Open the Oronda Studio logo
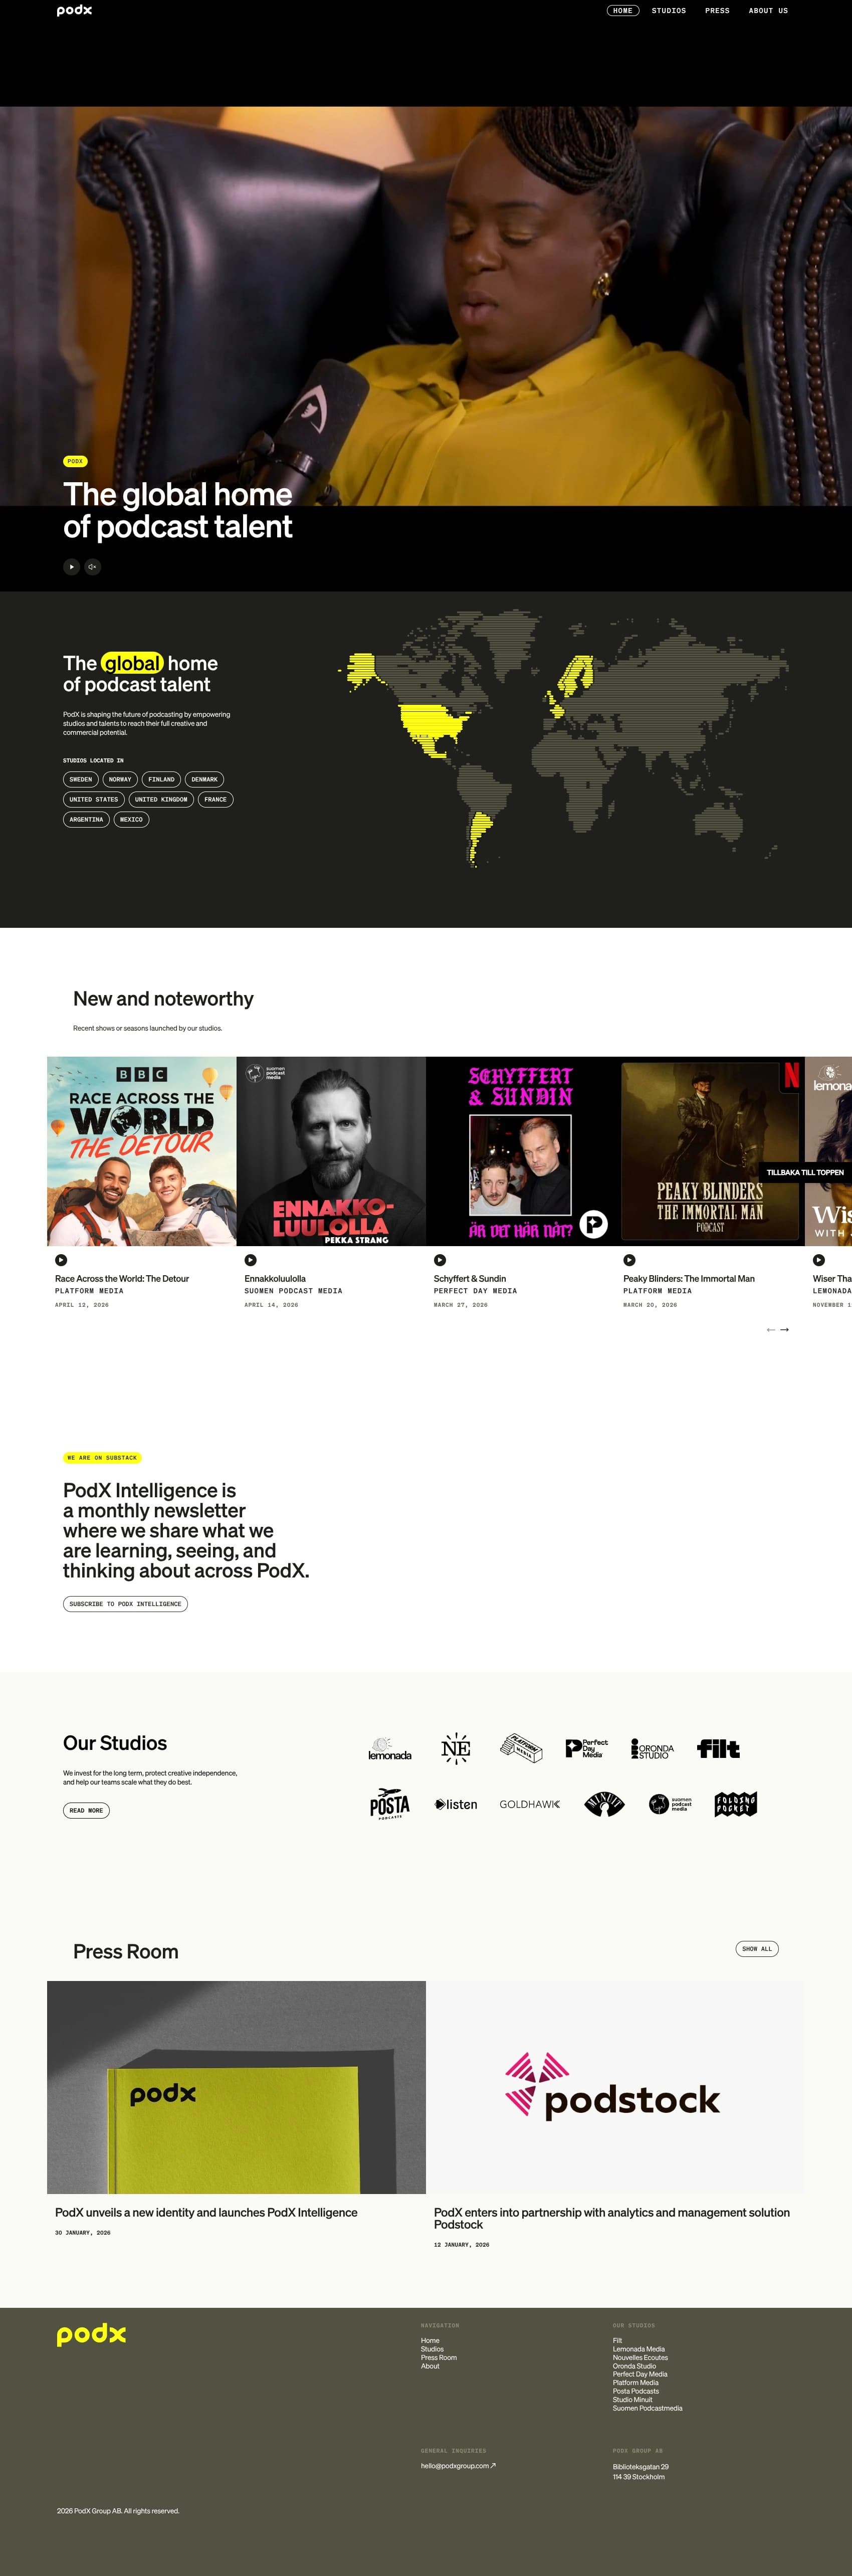 (653, 1749)
